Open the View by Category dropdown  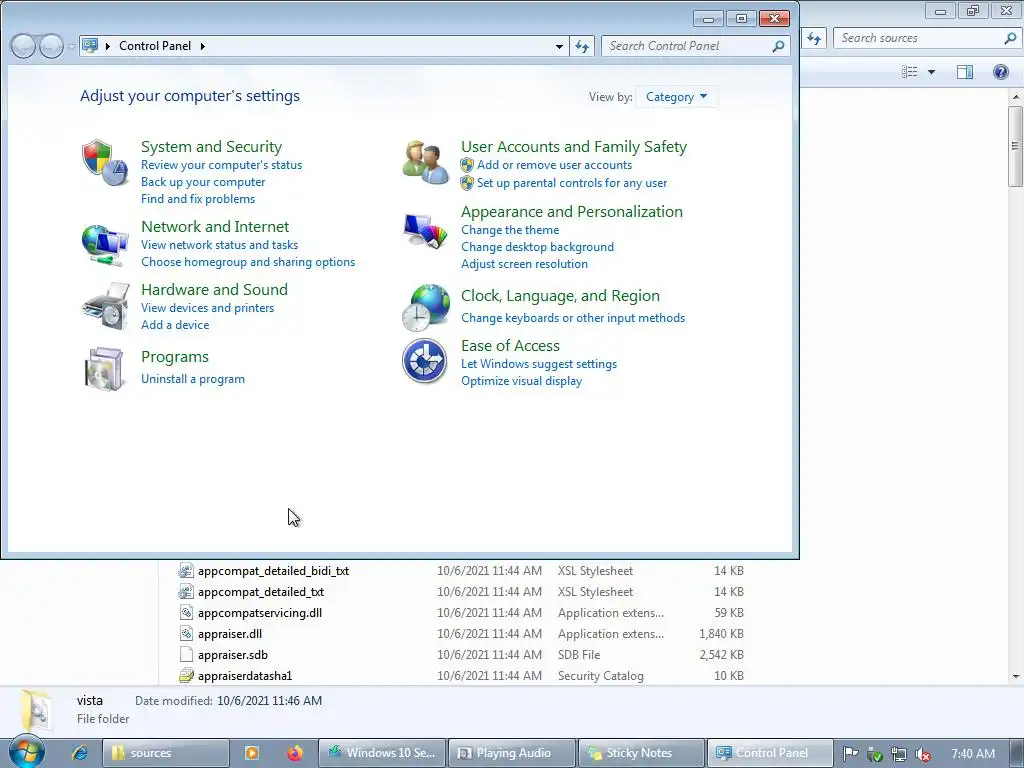[677, 97]
